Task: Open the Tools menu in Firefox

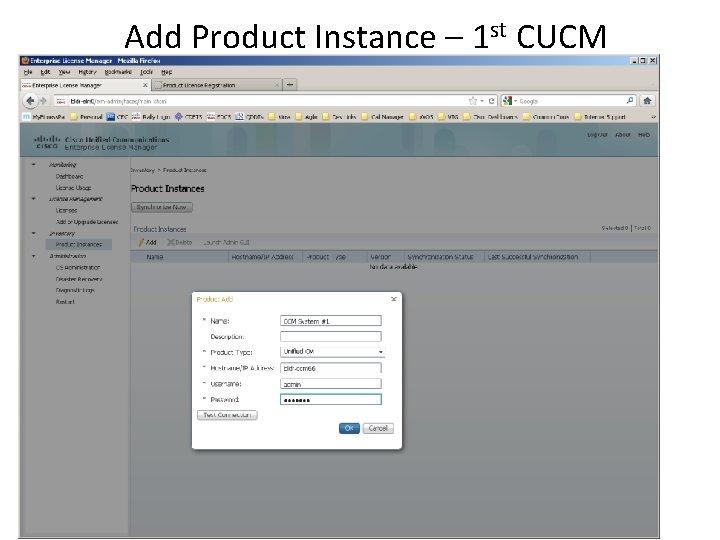Action: pyautogui.click(x=146, y=72)
